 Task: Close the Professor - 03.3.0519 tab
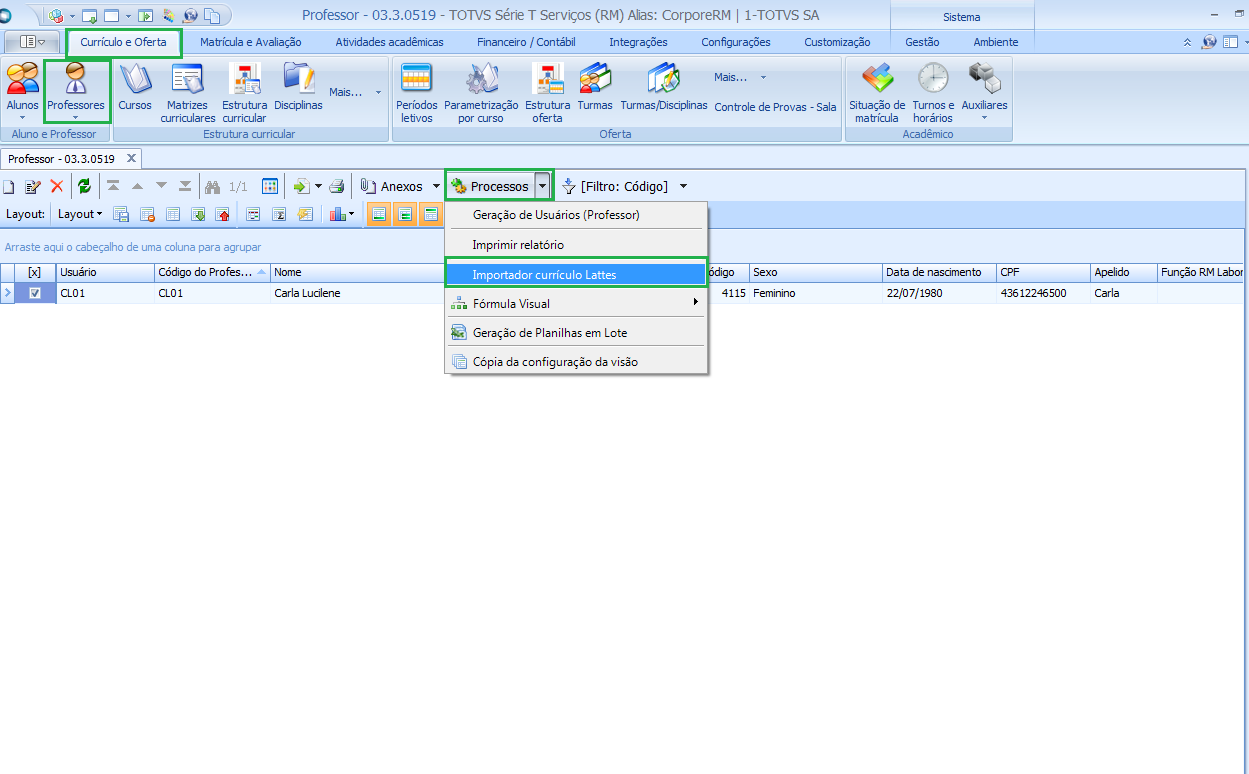tap(131, 158)
